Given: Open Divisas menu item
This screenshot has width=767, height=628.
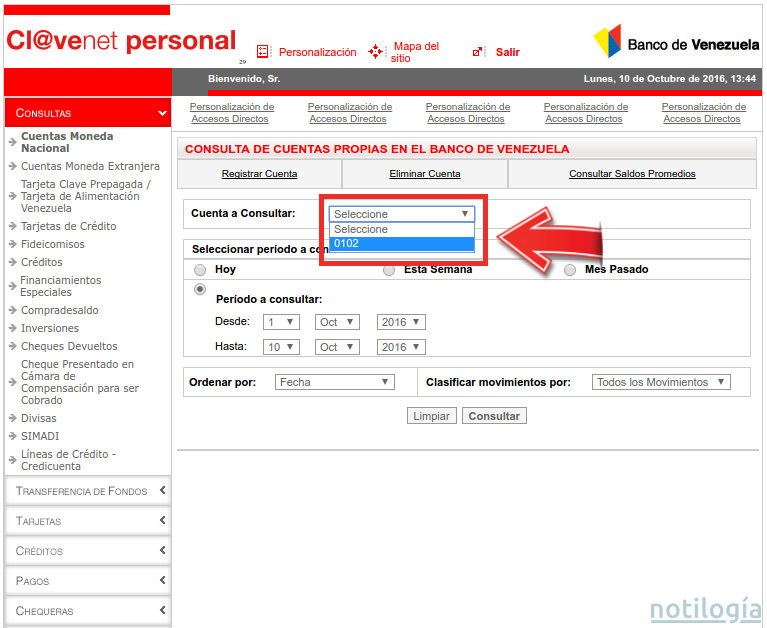Looking at the screenshot, I should 39,418.
